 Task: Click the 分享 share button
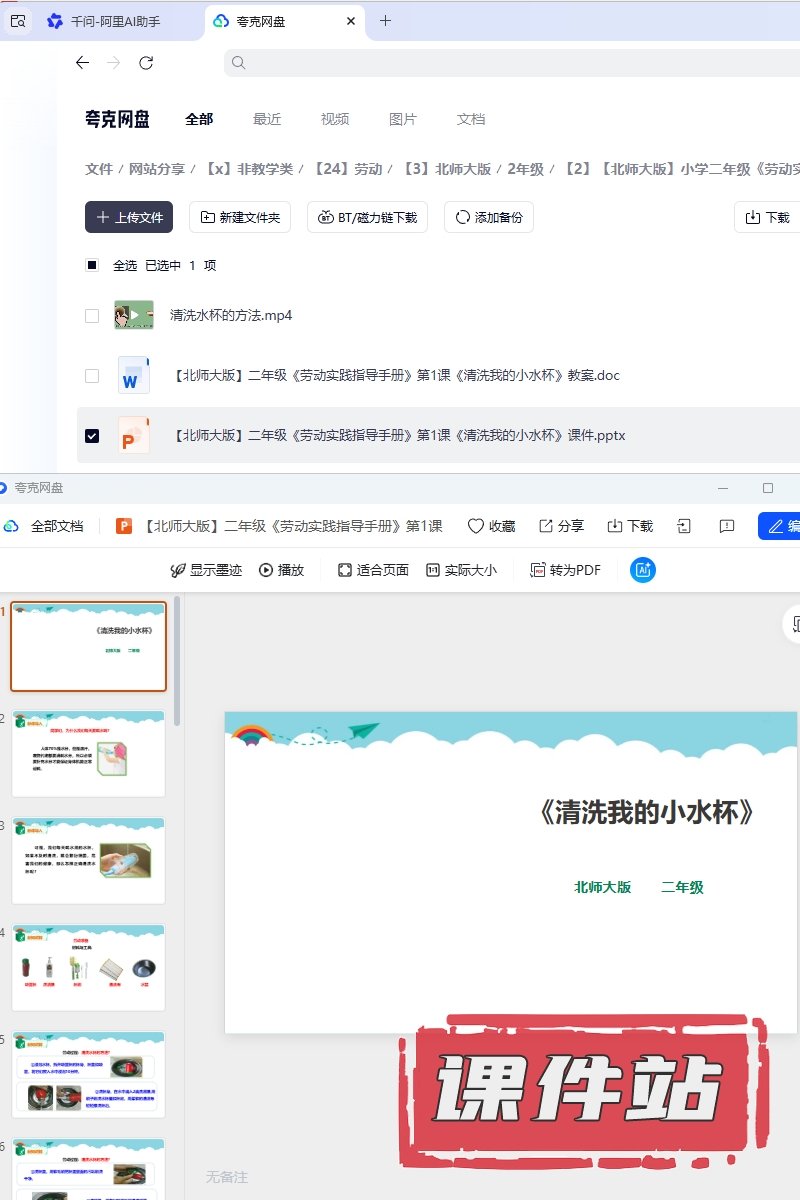pos(561,526)
